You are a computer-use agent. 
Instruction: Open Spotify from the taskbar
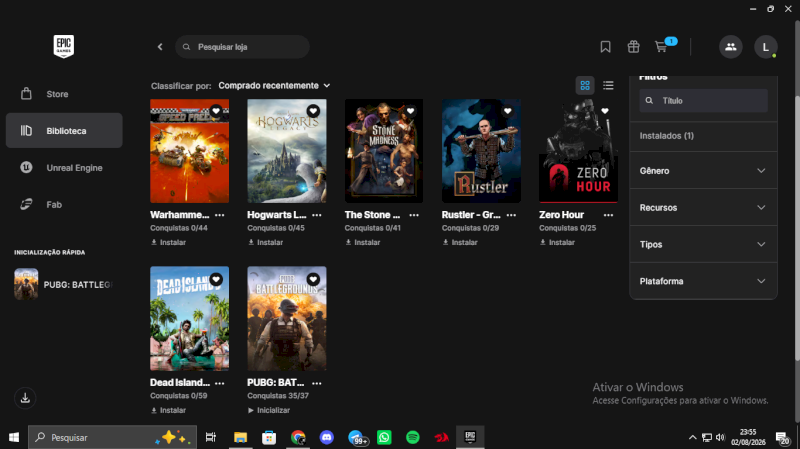(413, 437)
